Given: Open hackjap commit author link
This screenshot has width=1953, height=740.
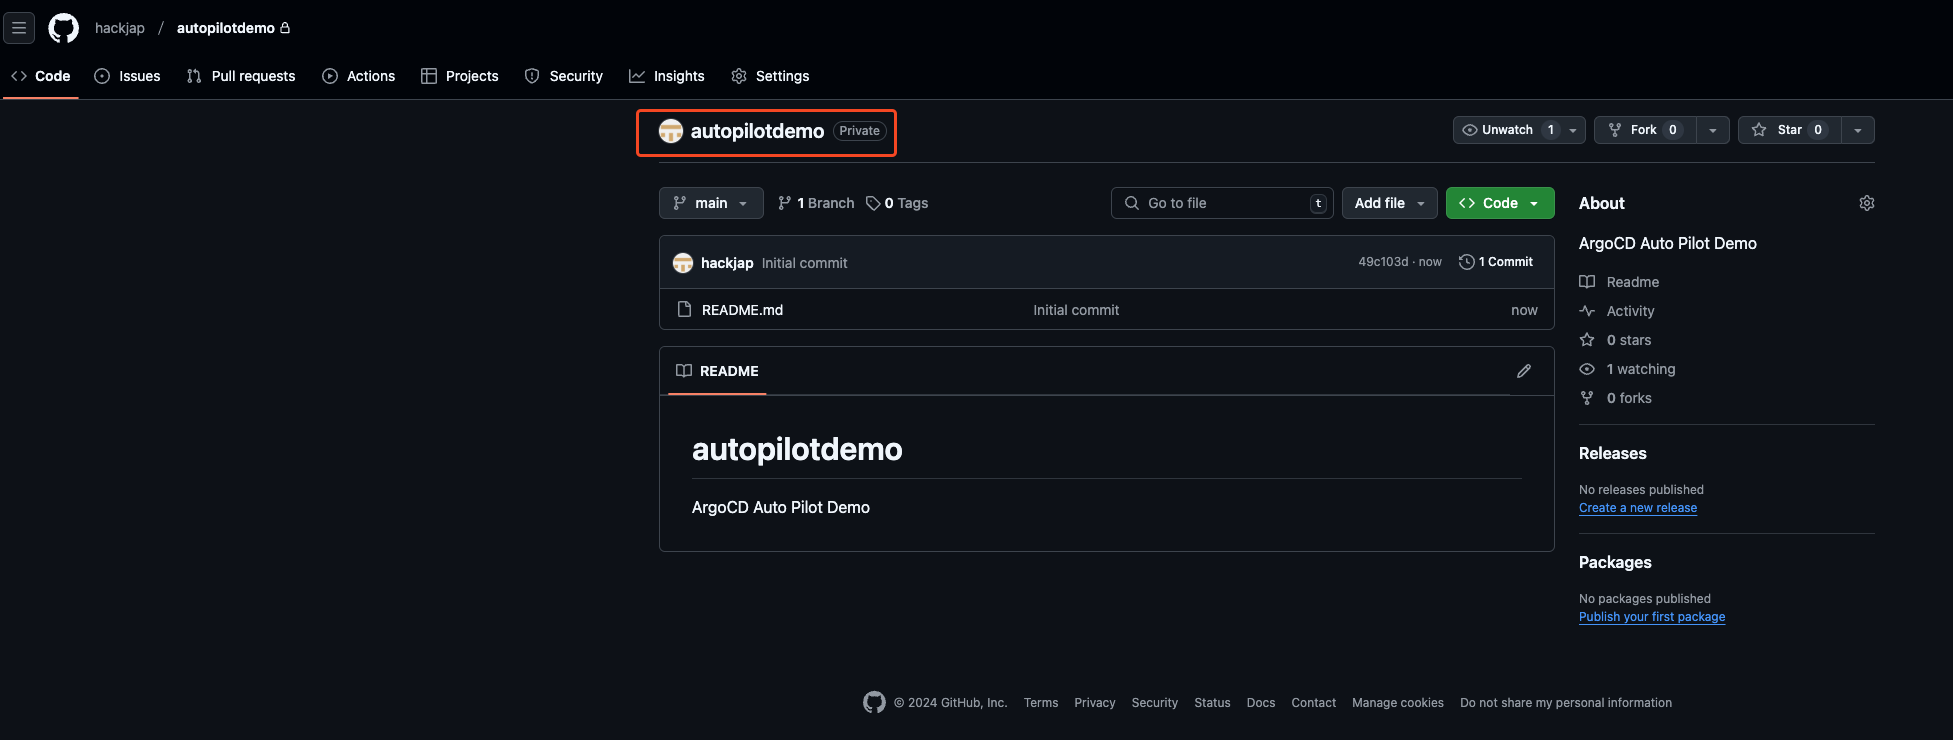Looking at the screenshot, I should (x=727, y=263).
